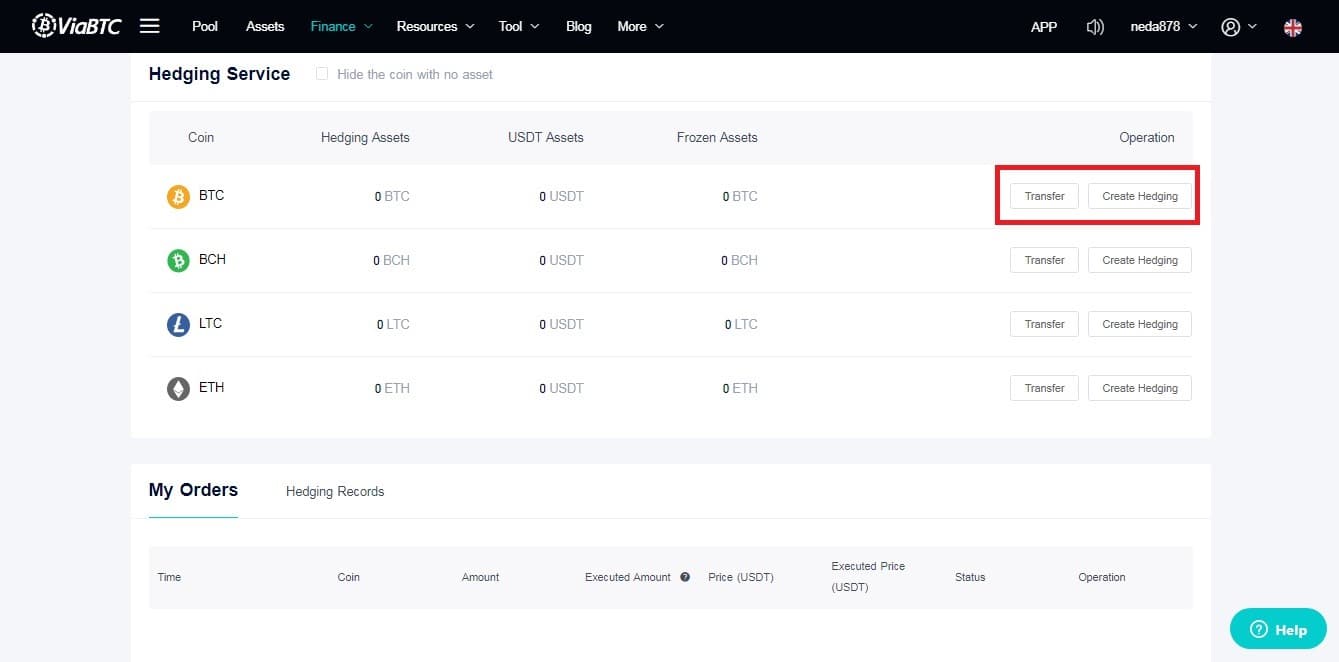Open the APP link in header

click(x=1044, y=27)
